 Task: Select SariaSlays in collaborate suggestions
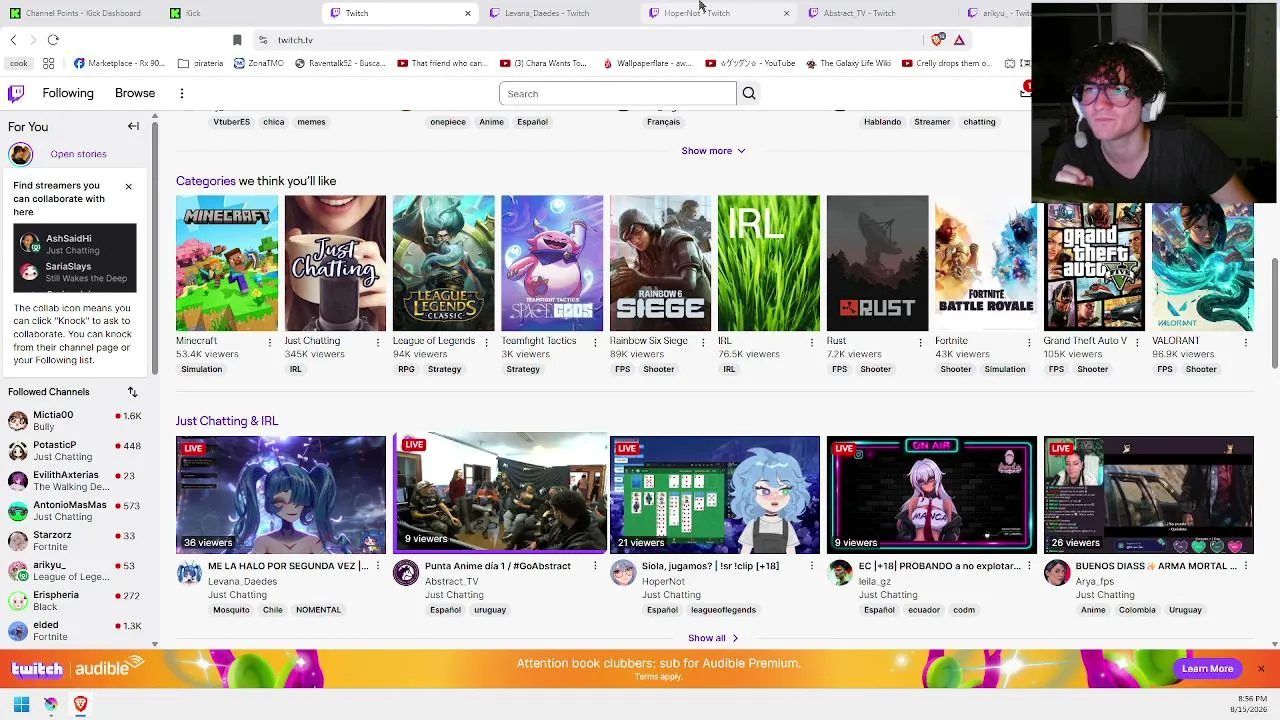coord(75,272)
